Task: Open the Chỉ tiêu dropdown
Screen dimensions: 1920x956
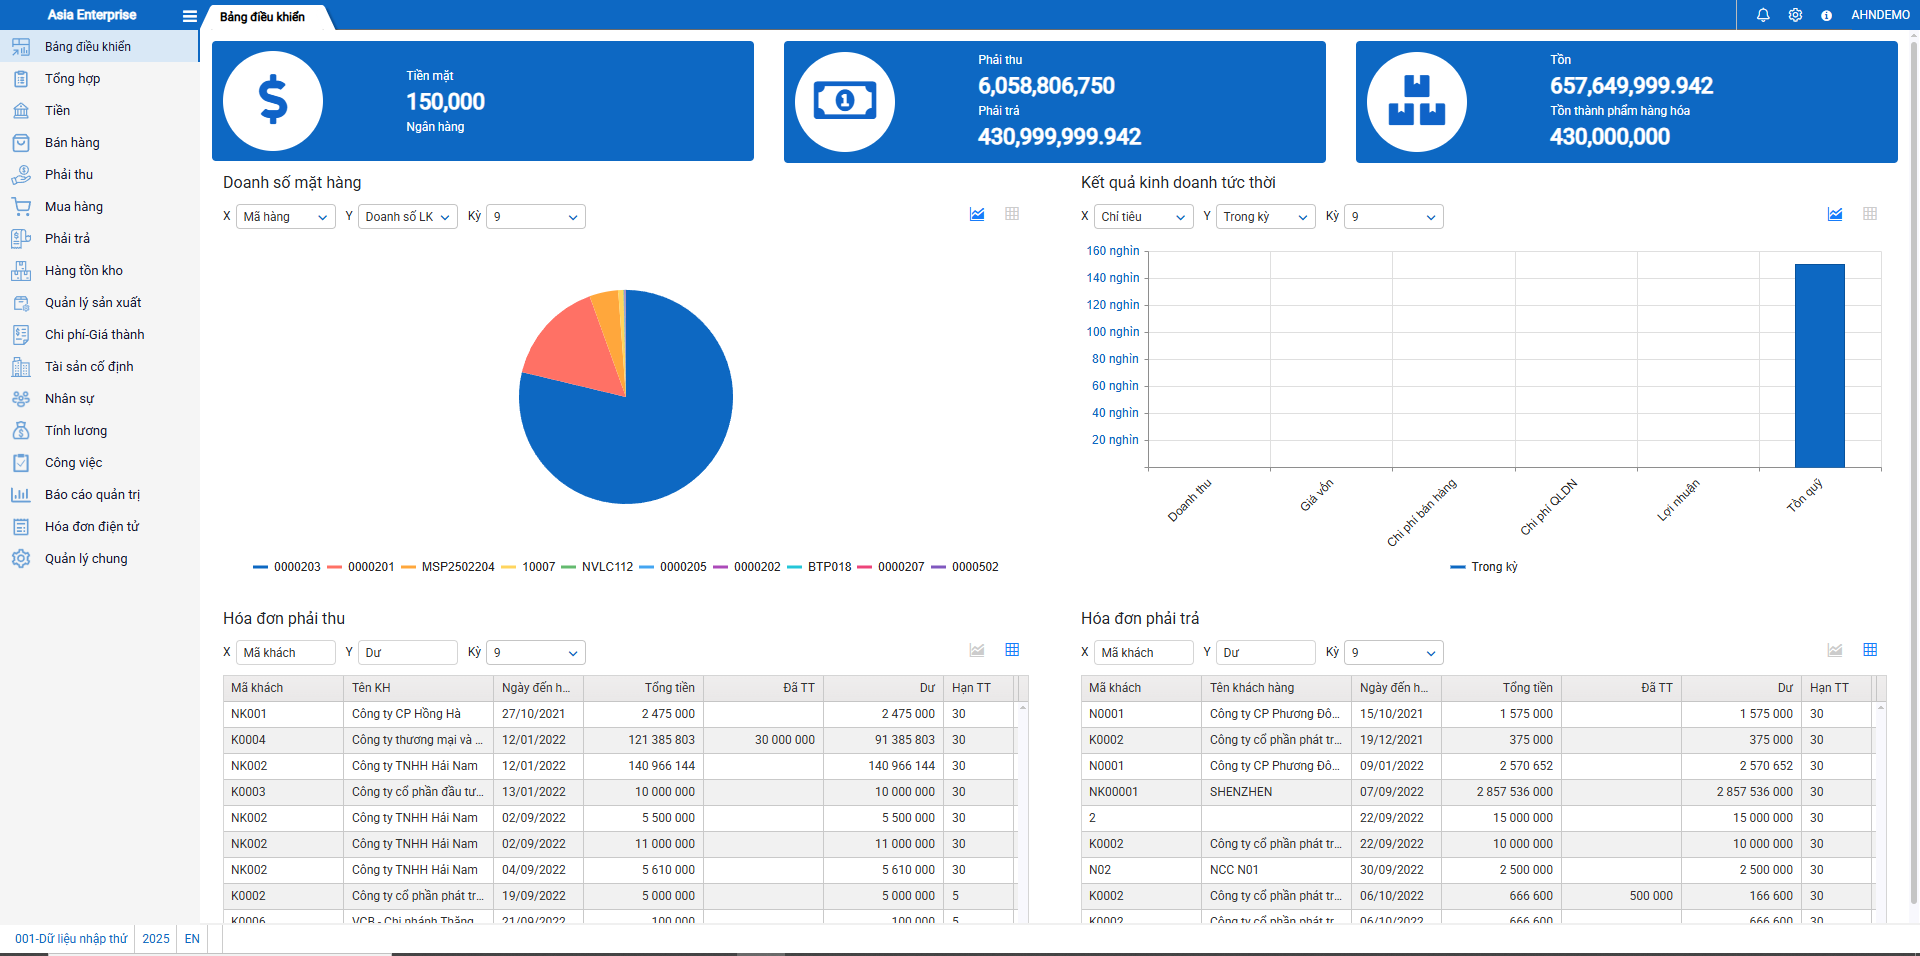Action: 1143,217
